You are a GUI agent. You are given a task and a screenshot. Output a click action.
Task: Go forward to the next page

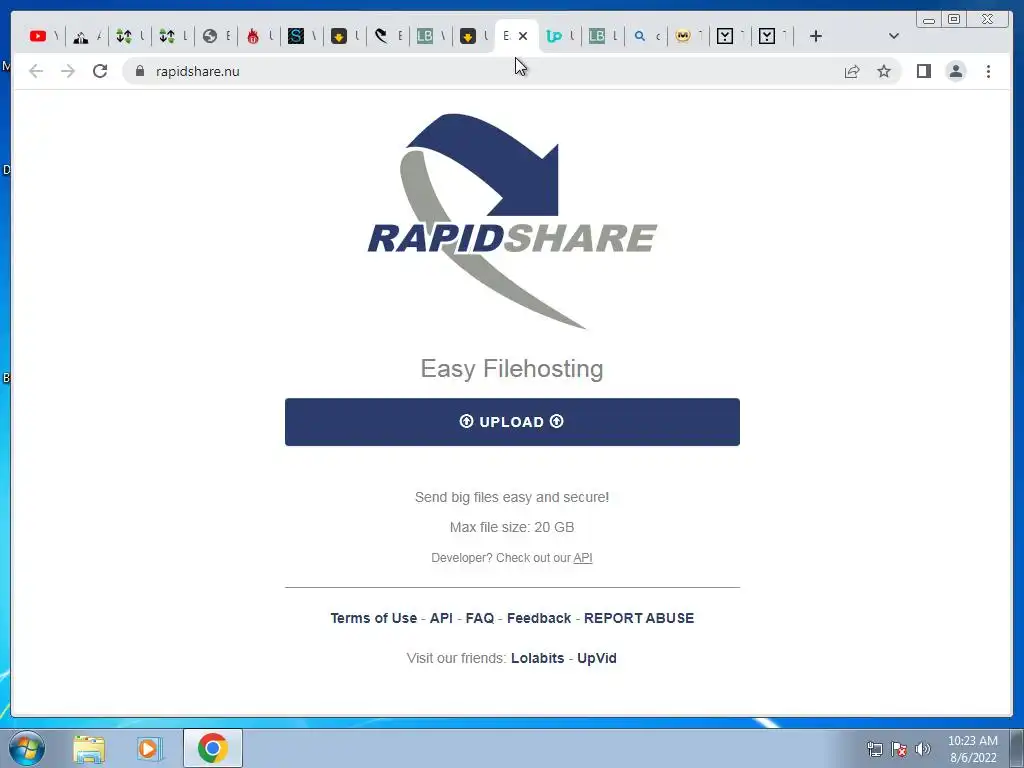[68, 71]
